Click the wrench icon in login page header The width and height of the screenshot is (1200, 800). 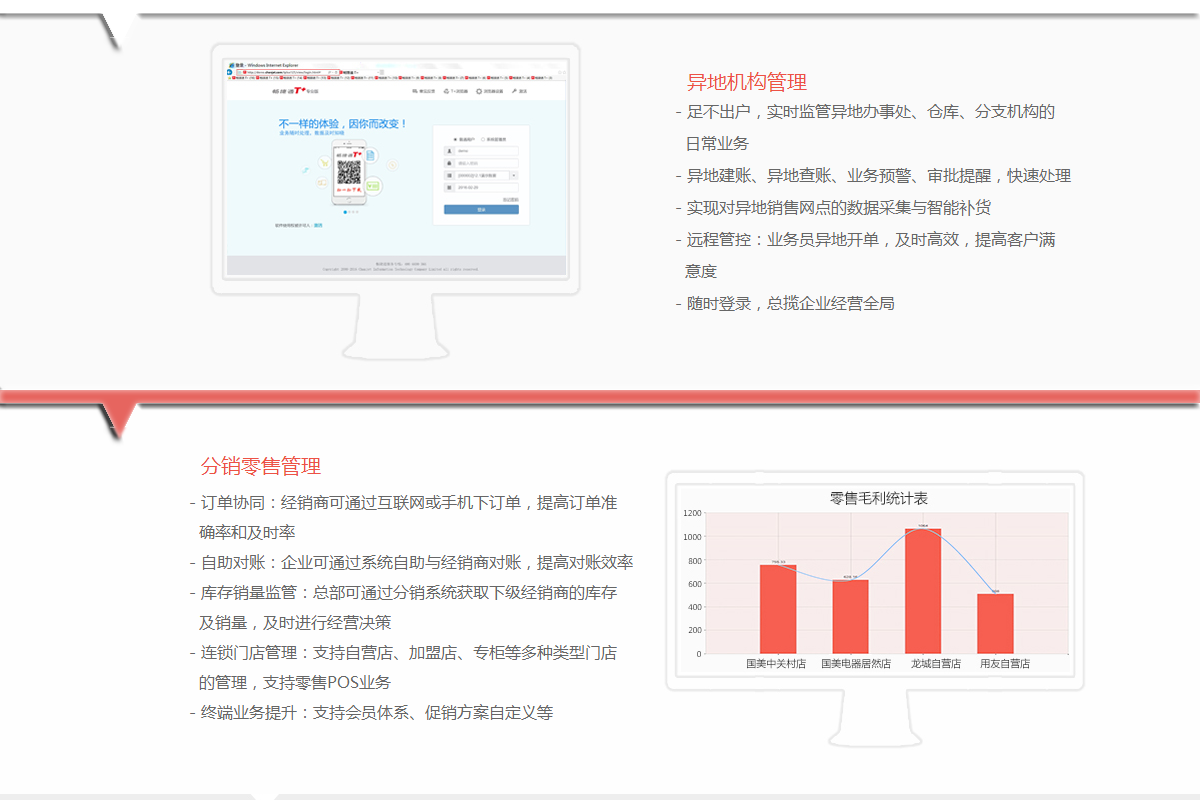[514, 91]
